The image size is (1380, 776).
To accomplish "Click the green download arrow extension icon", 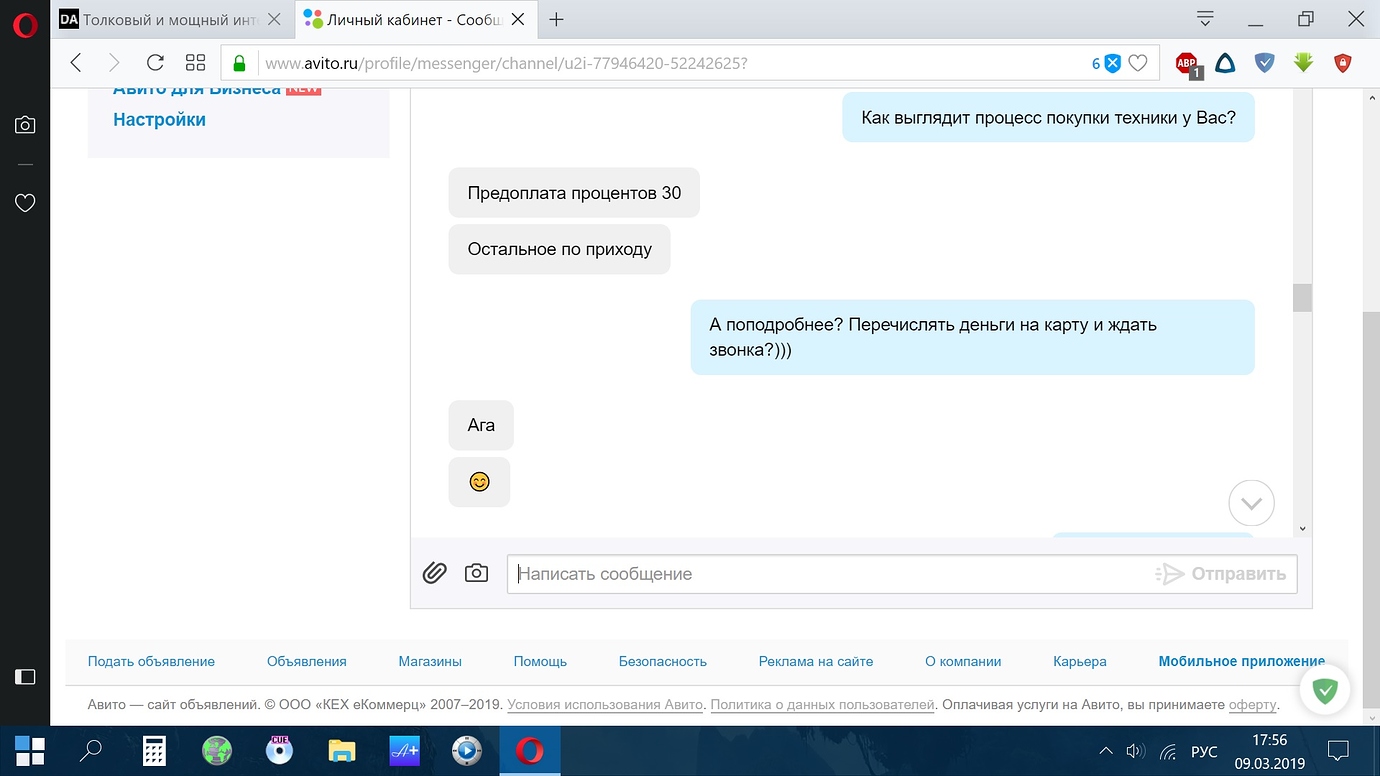I will pos(1303,63).
